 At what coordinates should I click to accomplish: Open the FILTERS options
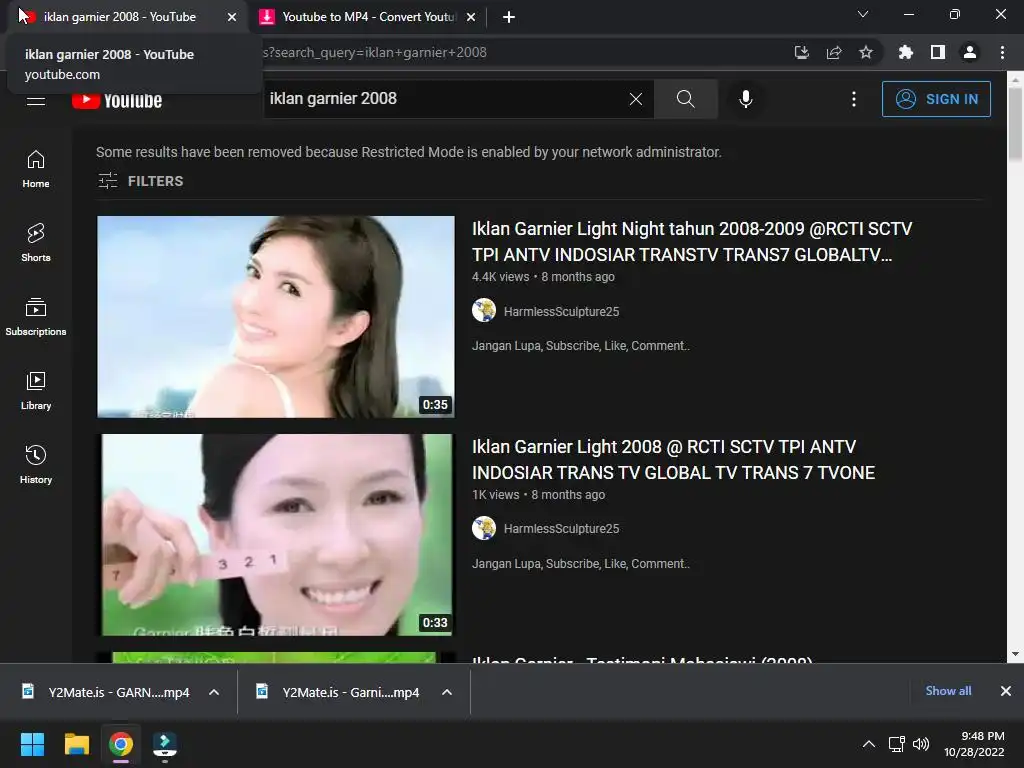click(140, 181)
